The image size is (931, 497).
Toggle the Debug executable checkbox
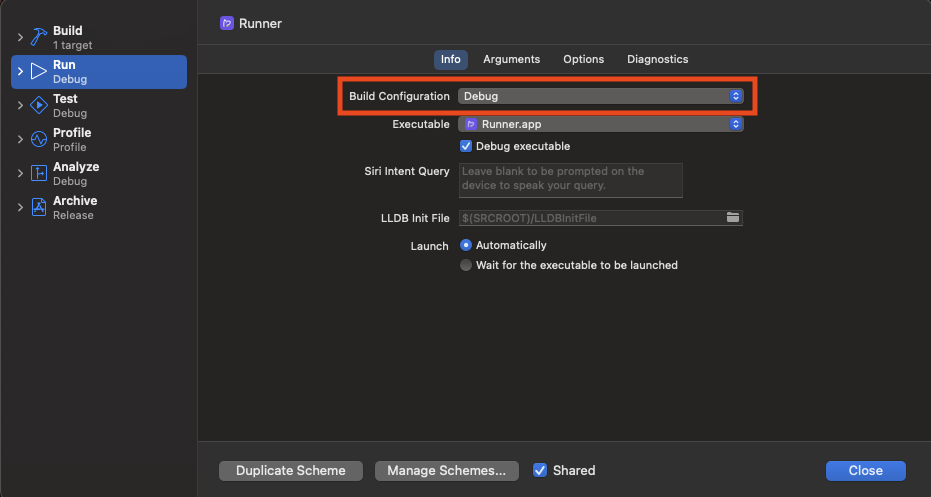pos(466,146)
